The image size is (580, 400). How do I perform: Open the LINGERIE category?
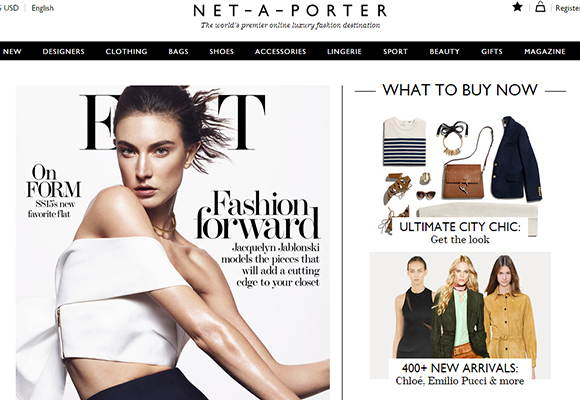tap(344, 51)
